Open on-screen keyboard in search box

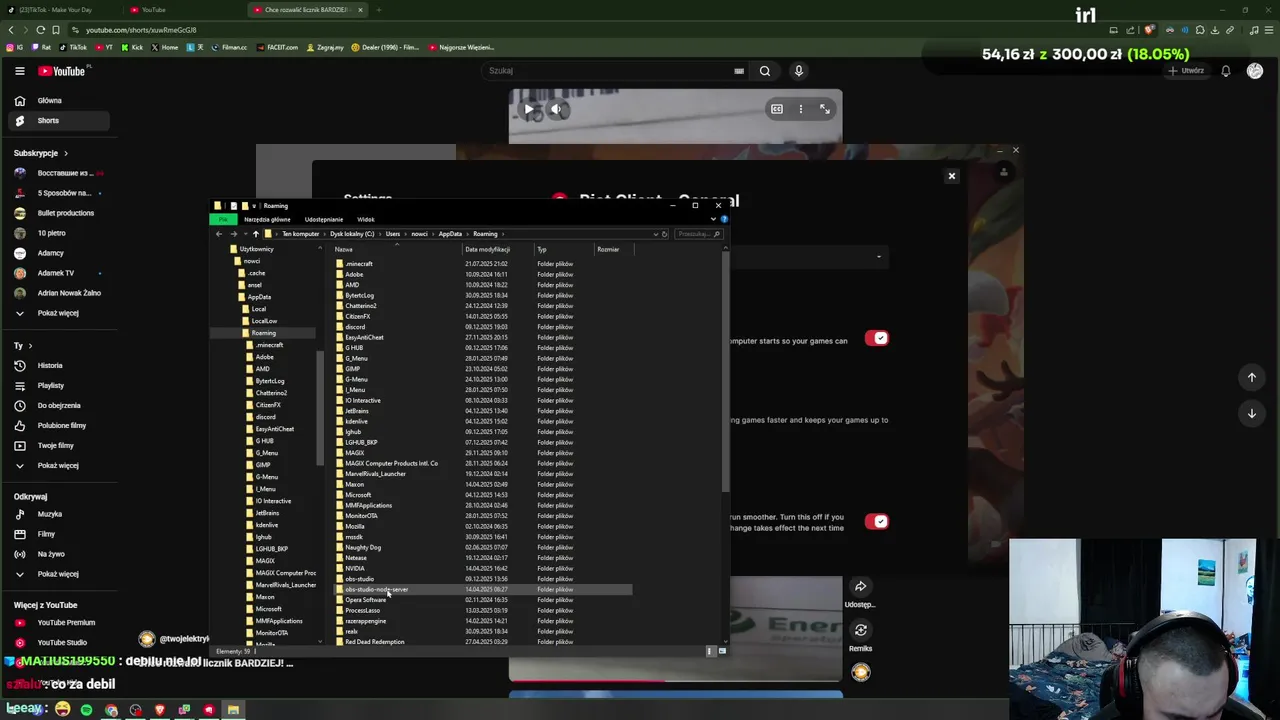point(739,71)
